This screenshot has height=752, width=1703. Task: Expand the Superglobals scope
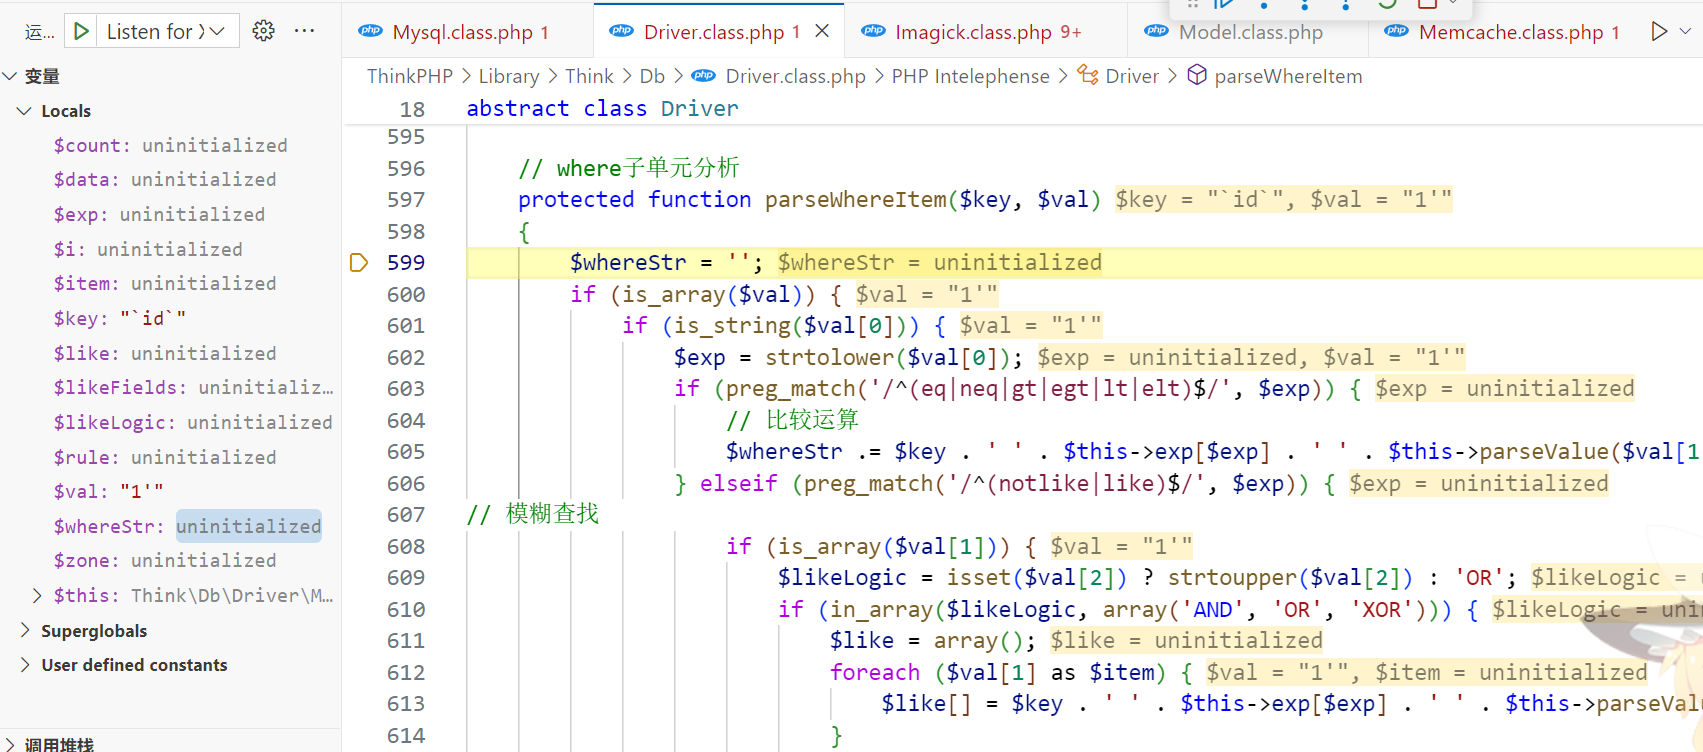pyautogui.click(x=25, y=631)
